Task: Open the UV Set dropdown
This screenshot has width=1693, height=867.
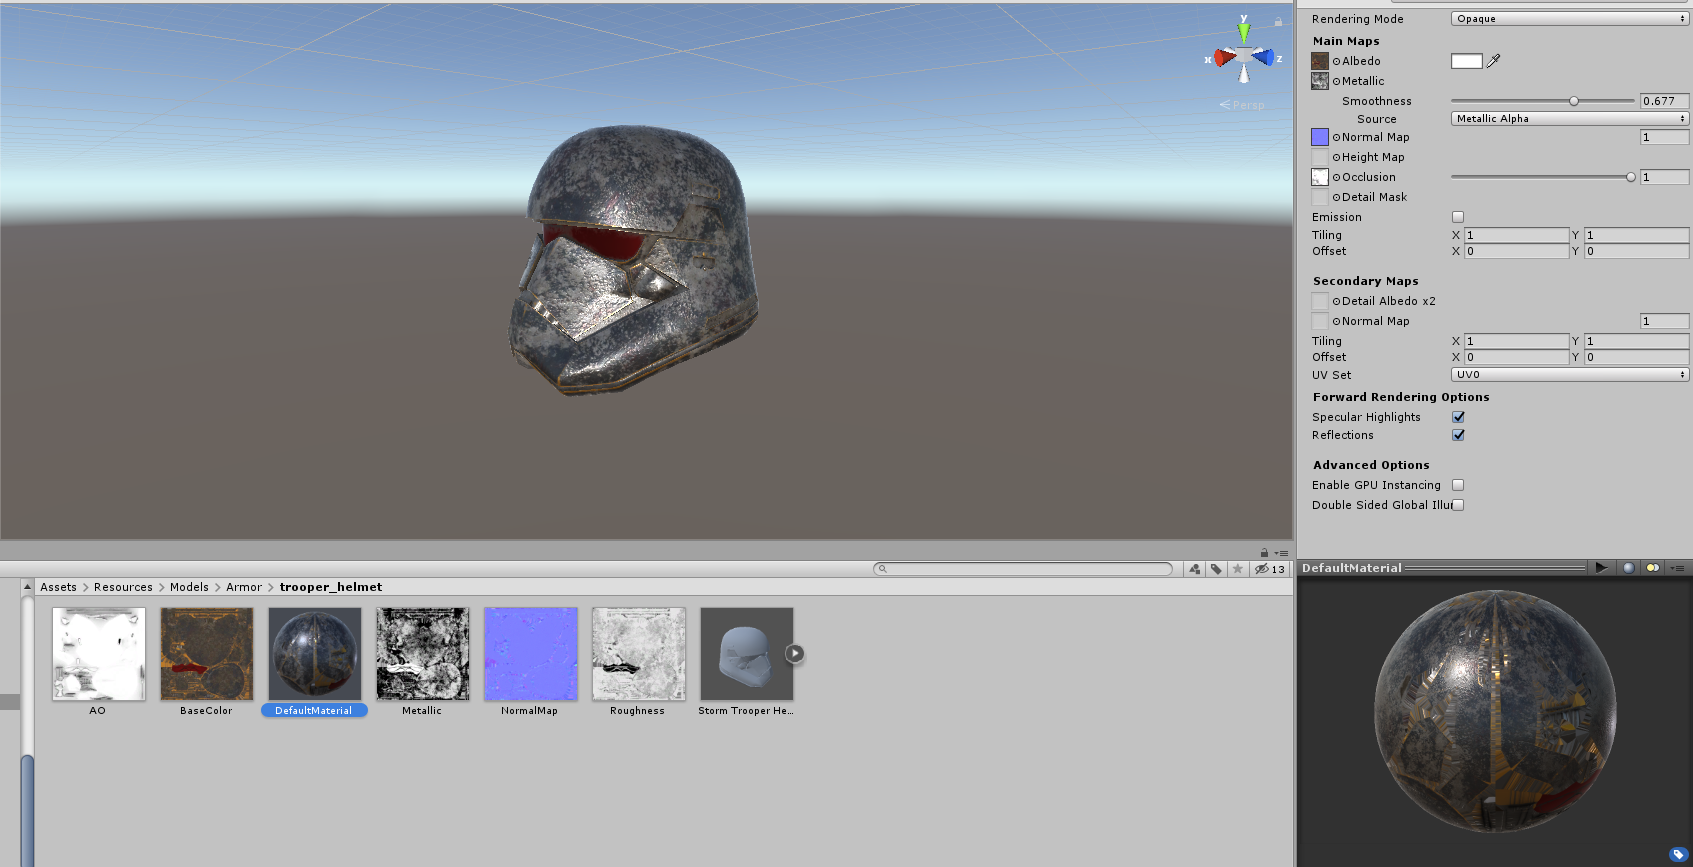Action: pyautogui.click(x=1570, y=375)
